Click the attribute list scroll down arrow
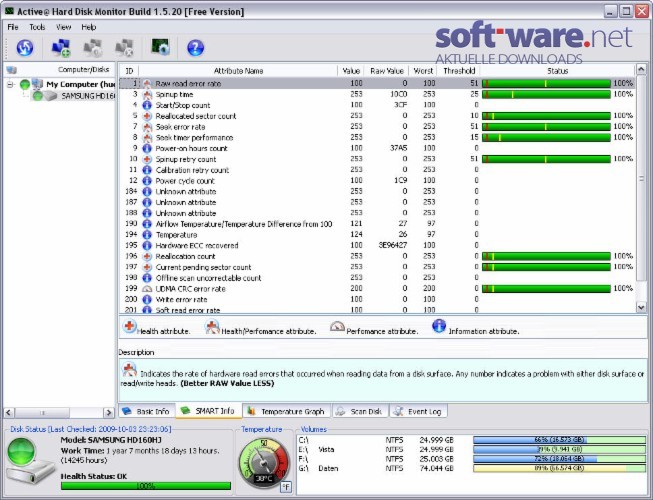653x500 pixels. point(641,307)
